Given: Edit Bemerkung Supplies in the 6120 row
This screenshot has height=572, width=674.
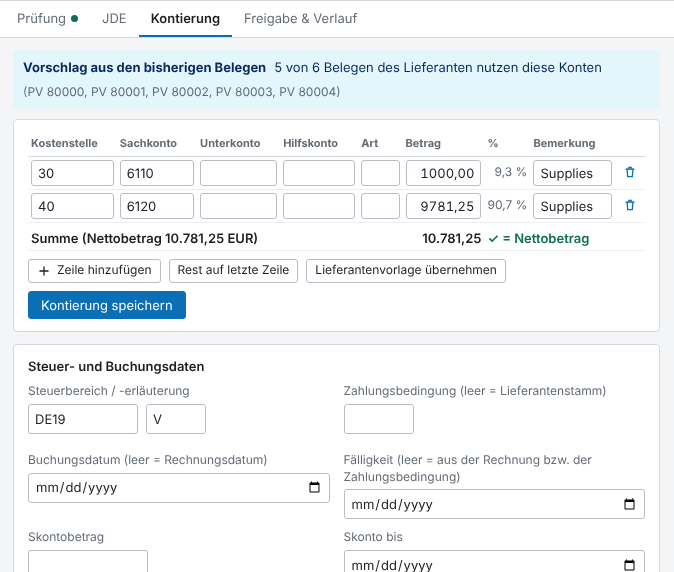Looking at the screenshot, I should pyautogui.click(x=573, y=206).
